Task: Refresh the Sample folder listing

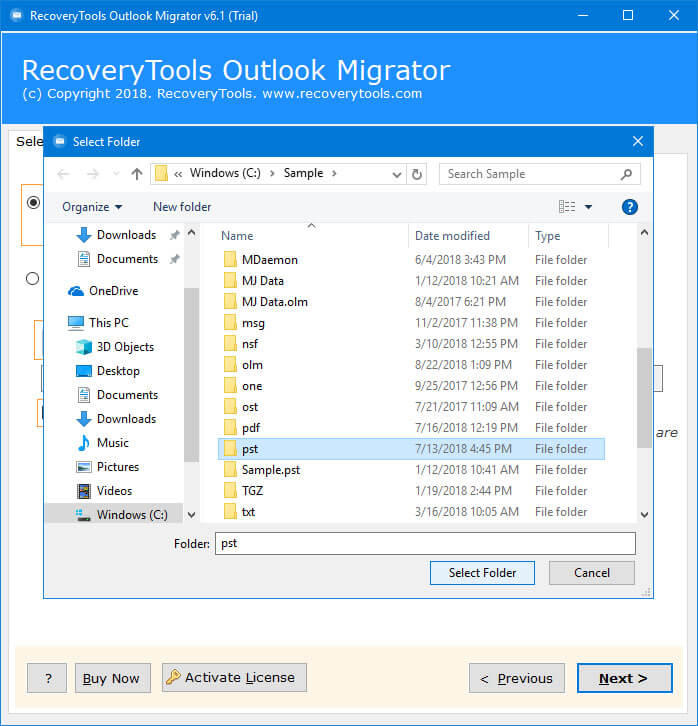Action: (417, 174)
